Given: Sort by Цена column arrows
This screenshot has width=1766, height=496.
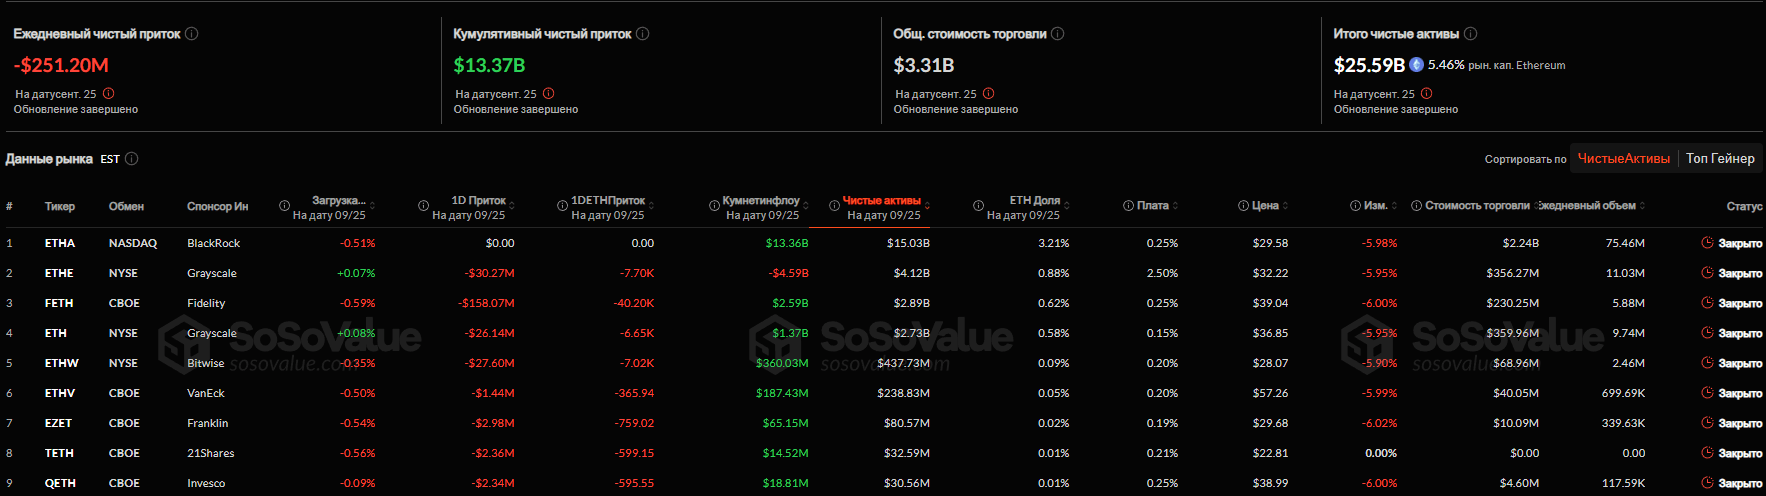Looking at the screenshot, I should pos(1285,205).
